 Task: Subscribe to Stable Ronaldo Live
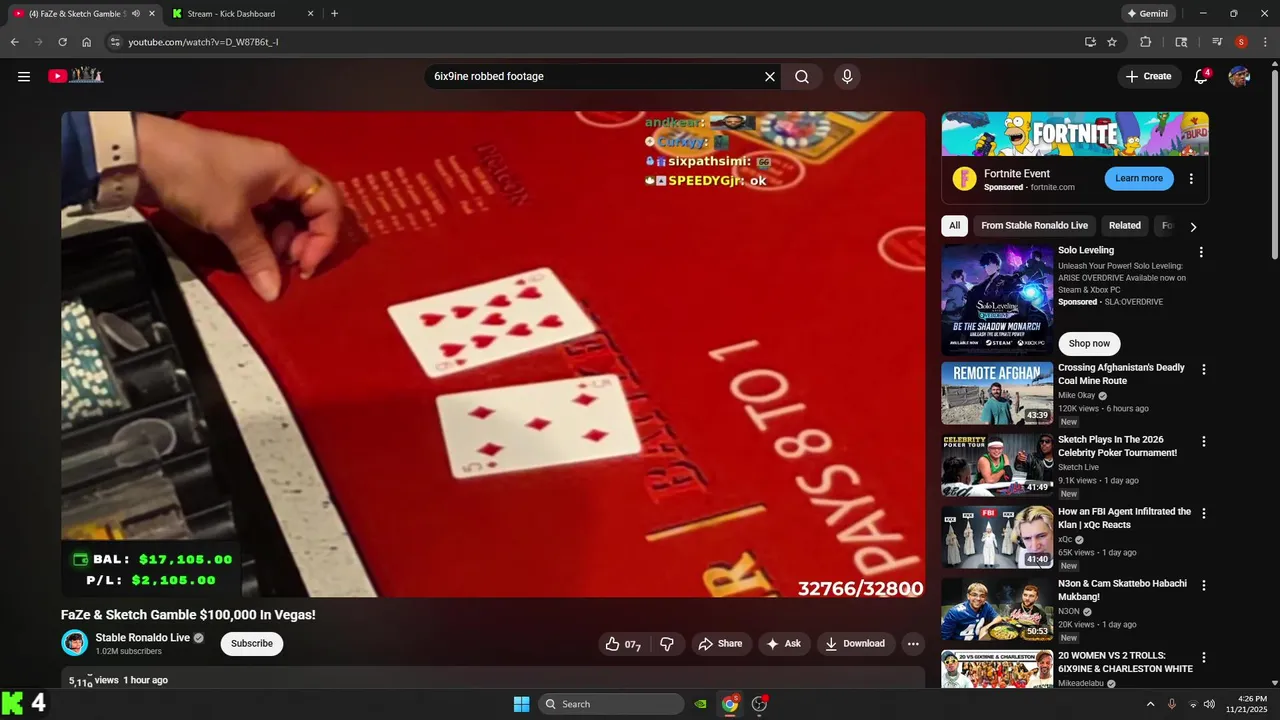pos(252,644)
